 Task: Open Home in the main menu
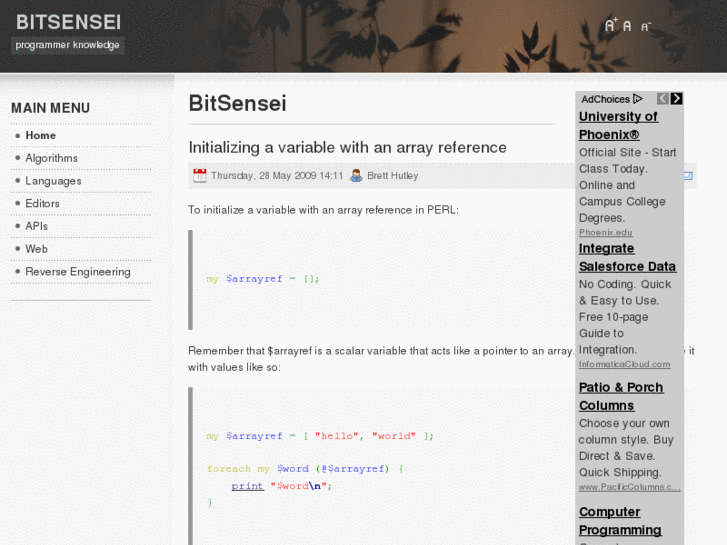pyautogui.click(x=40, y=135)
